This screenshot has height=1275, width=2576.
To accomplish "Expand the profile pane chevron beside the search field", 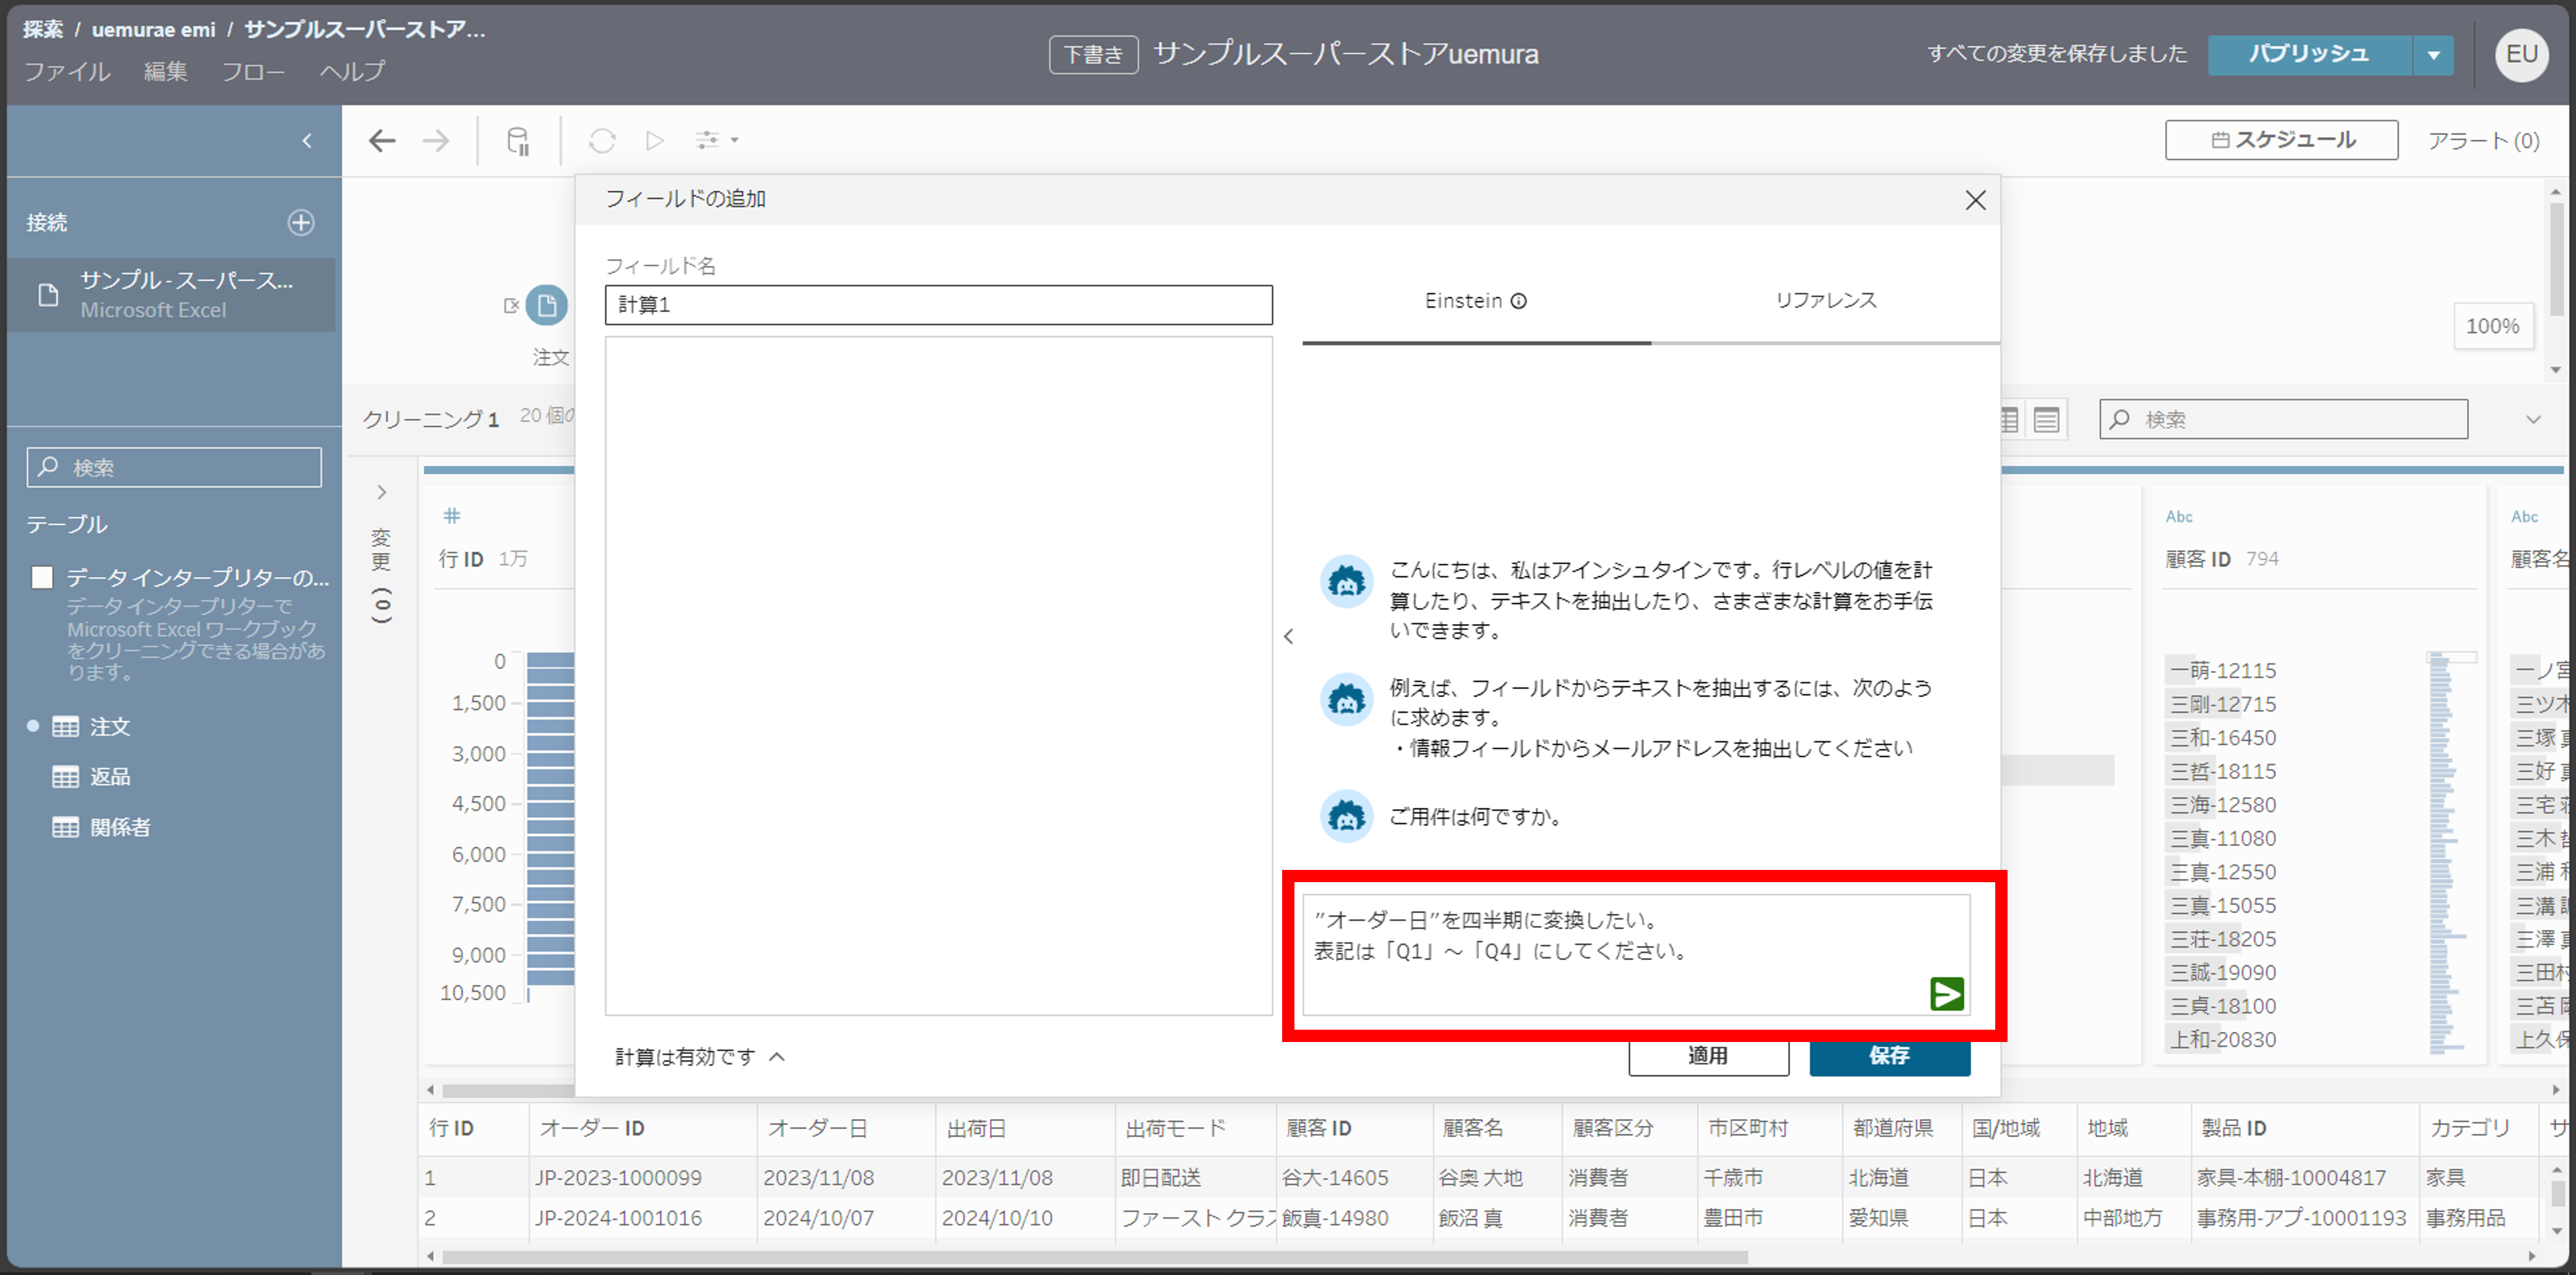I will pos(2533,419).
